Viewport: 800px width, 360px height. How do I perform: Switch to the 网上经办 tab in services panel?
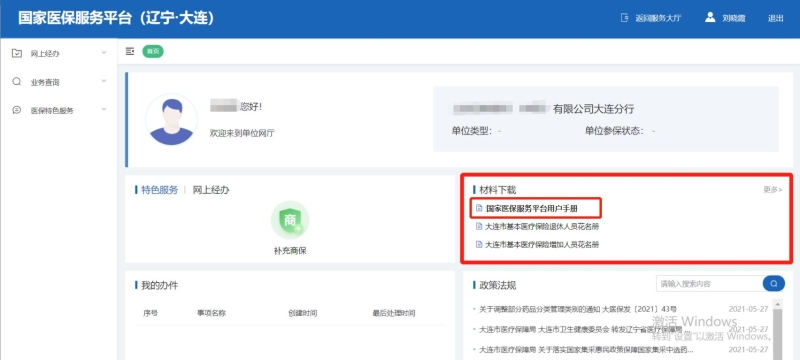pyautogui.click(x=211, y=190)
